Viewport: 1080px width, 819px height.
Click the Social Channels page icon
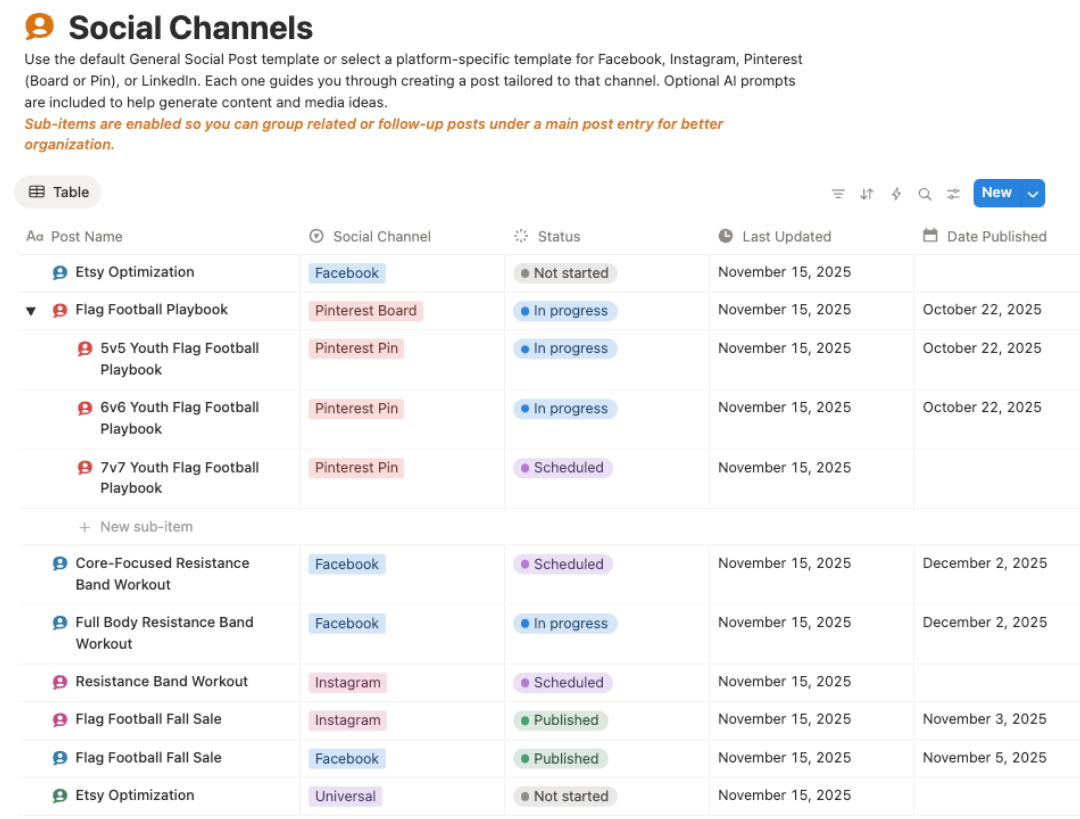(39, 27)
